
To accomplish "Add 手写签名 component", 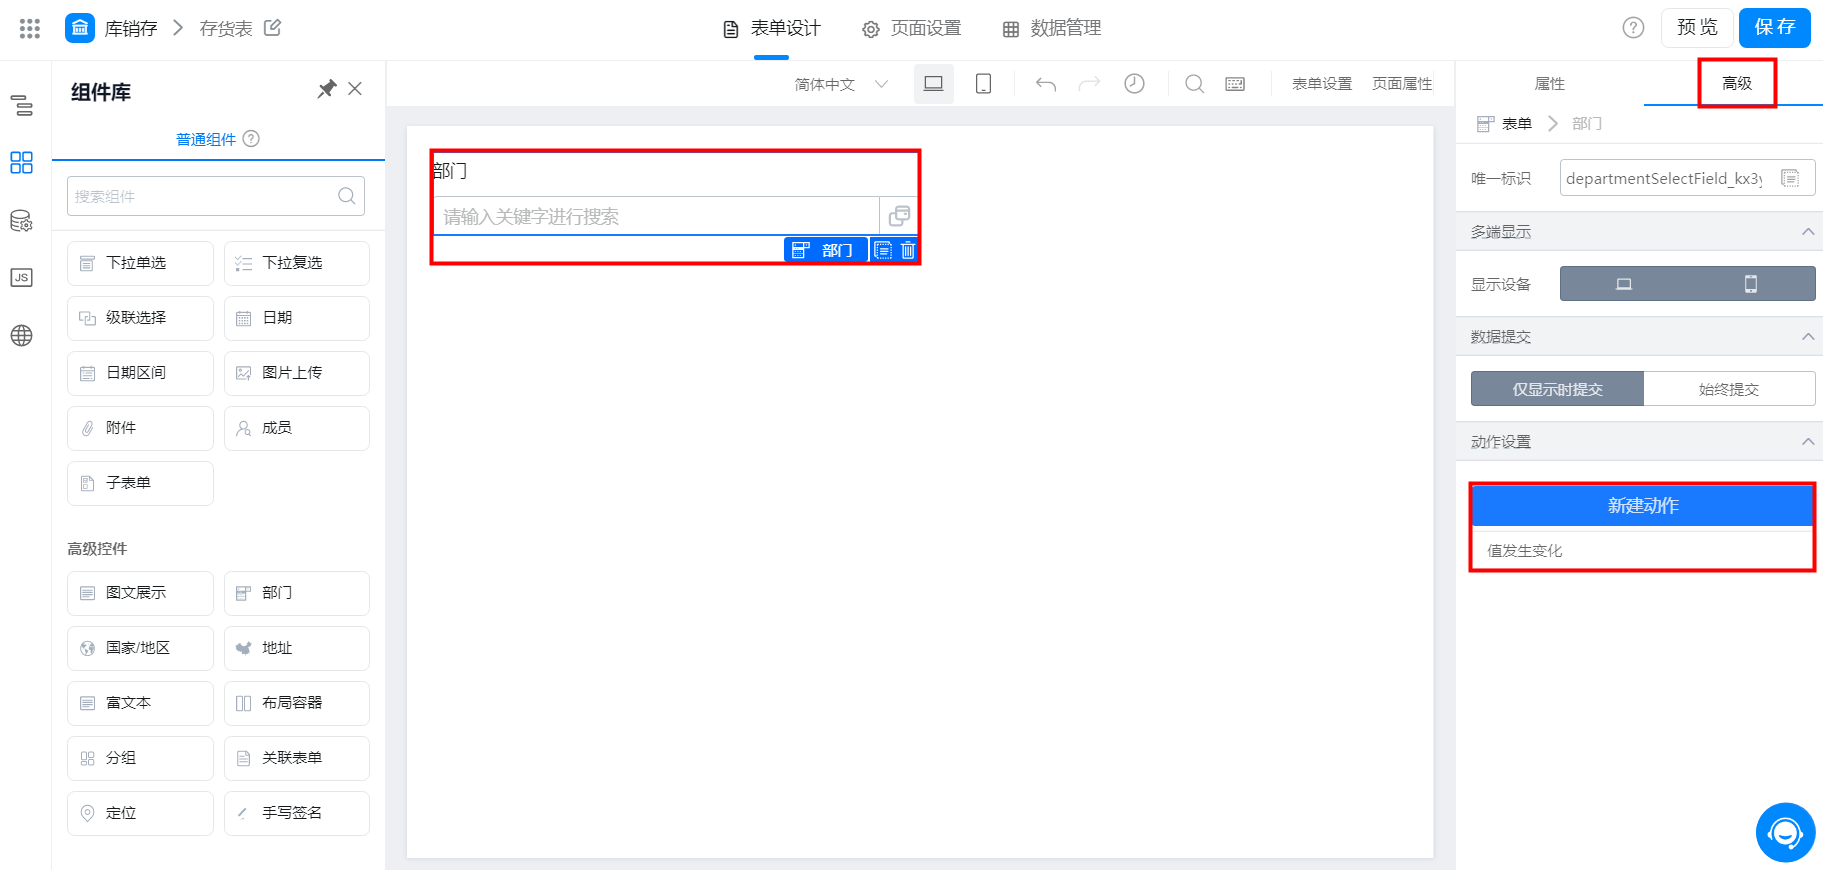I will point(297,813).
